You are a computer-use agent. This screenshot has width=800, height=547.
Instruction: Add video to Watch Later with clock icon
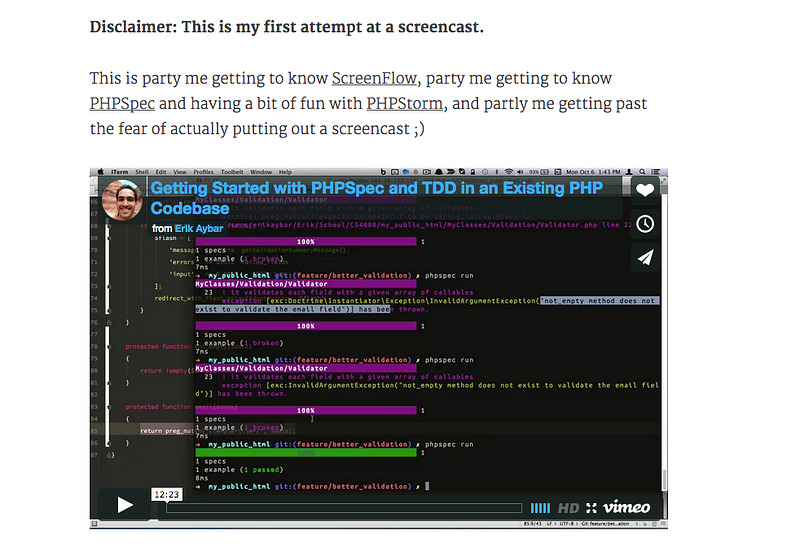645,223
